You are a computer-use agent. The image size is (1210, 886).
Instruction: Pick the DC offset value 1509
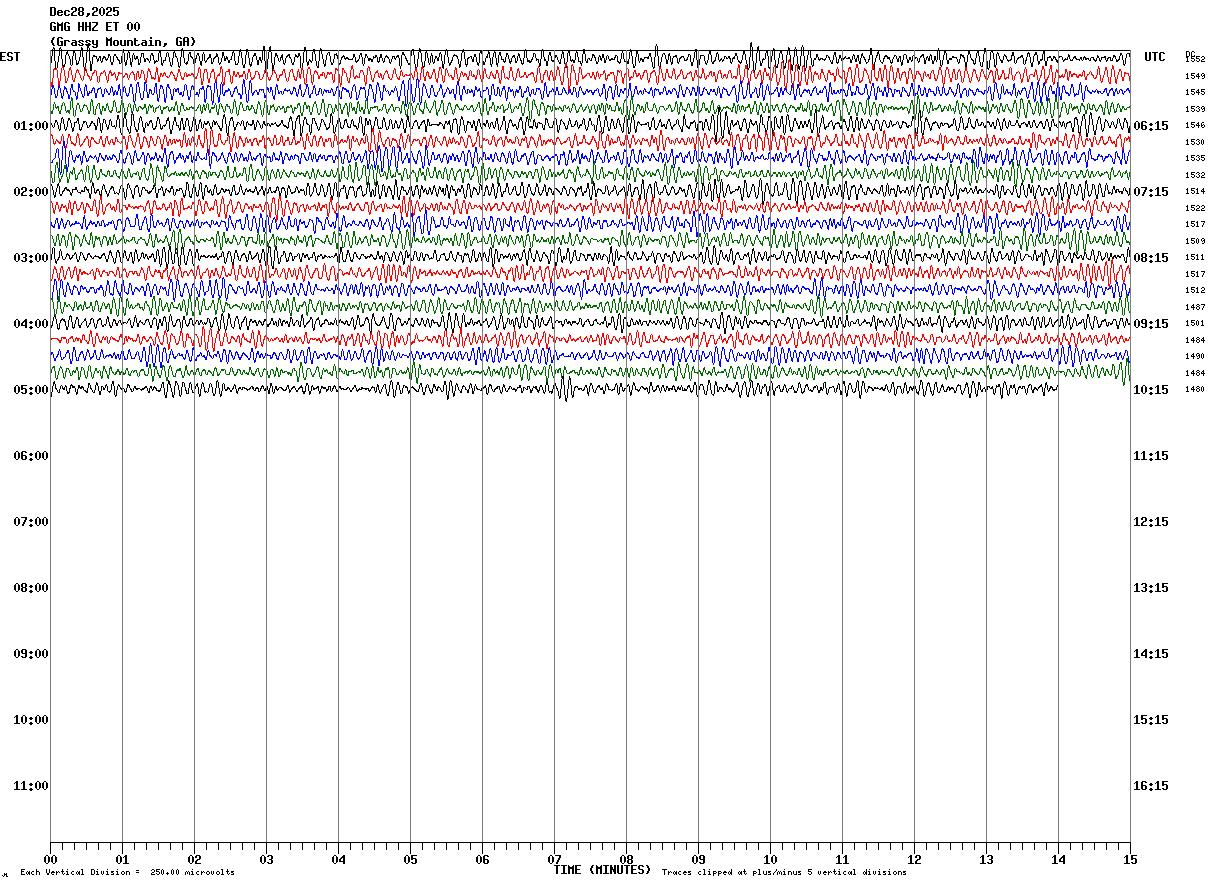pos(1195,241)
